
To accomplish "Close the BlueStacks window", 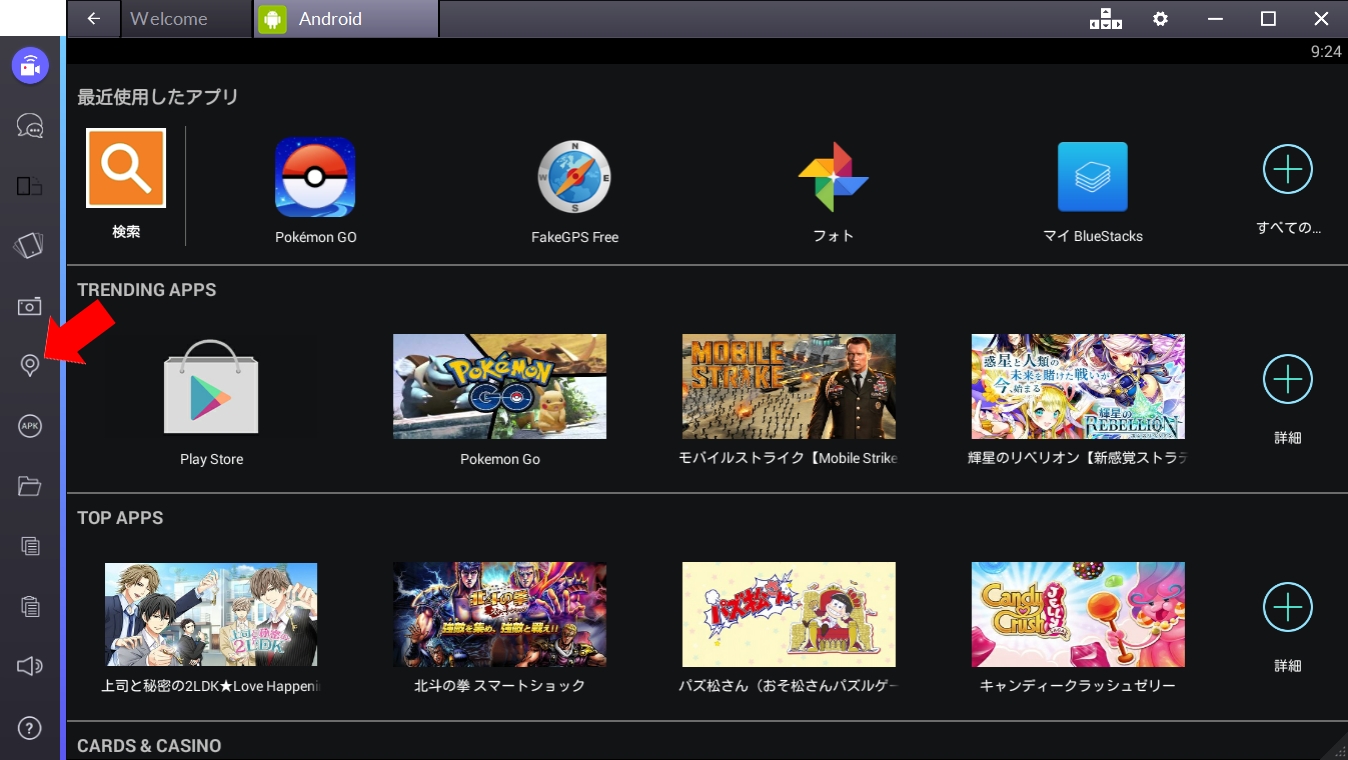I will [x=1320, y=19].
